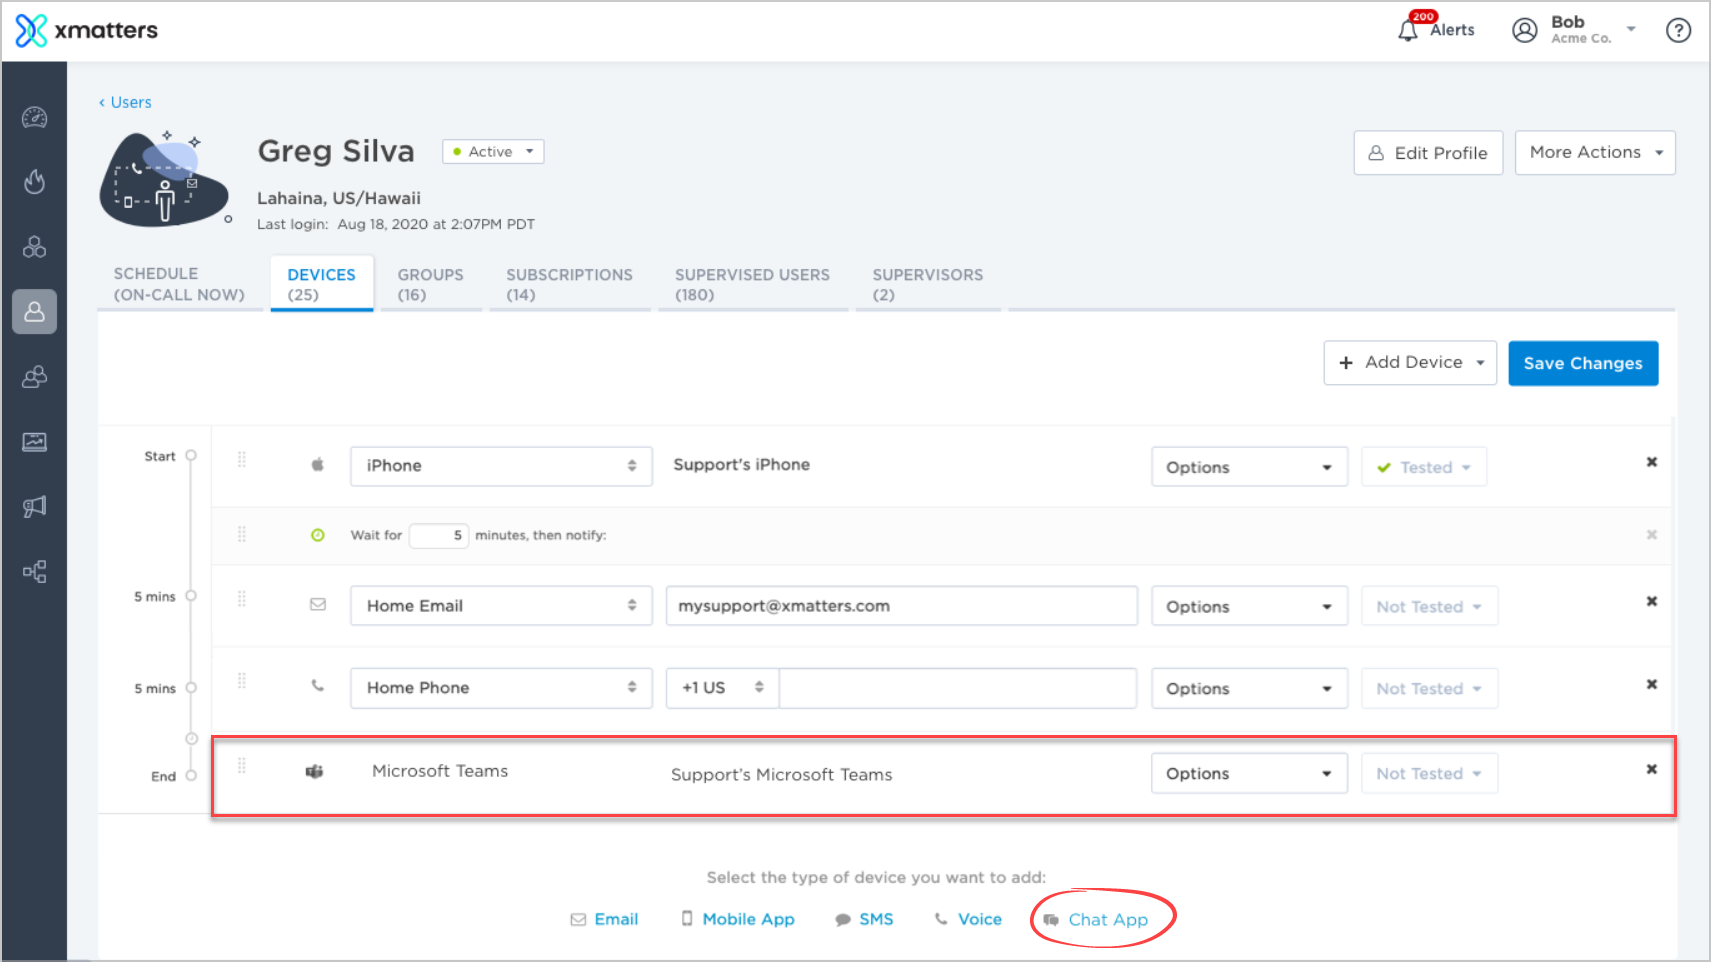The width and height of the screenshot is (1711, 962).
Task: Grab the iPhone row drag handle
Action: tap(241, 460)
